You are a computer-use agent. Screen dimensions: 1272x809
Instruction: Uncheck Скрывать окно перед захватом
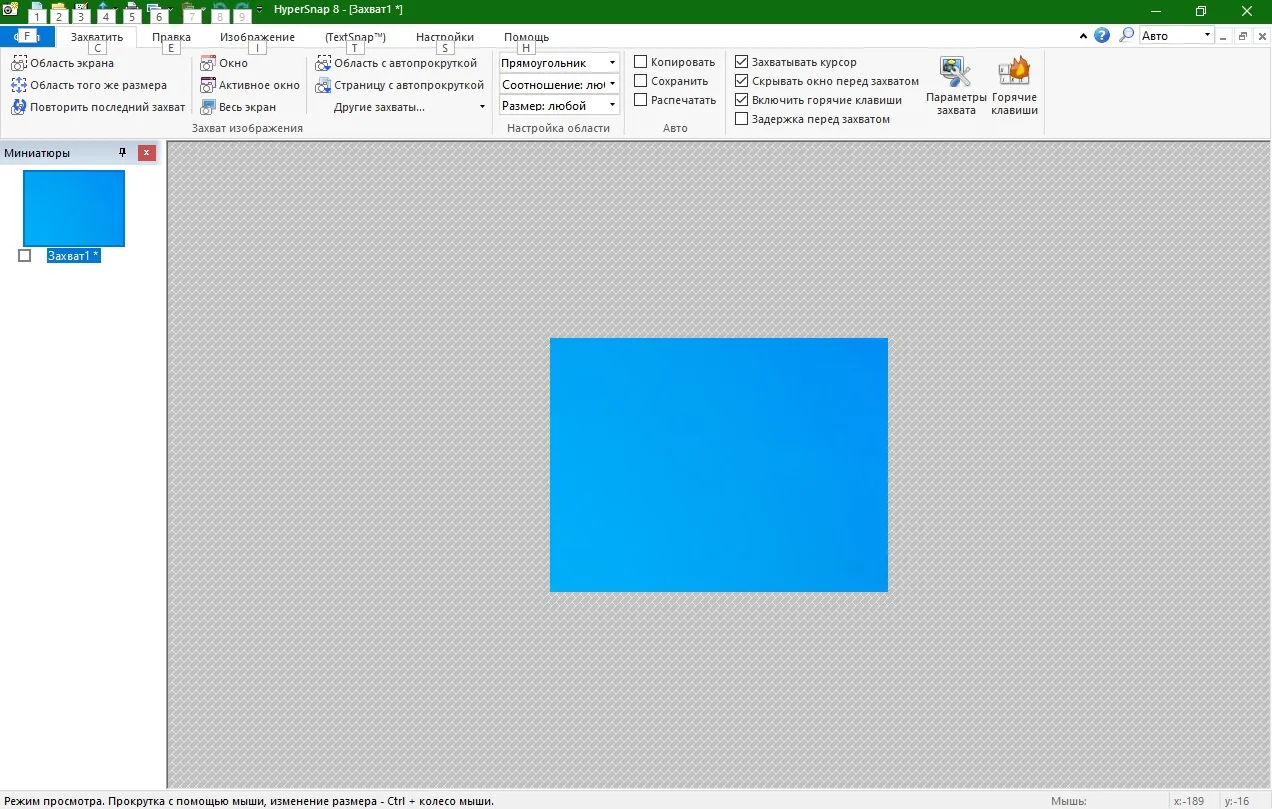pyautogui.click(x=741, y=81)
